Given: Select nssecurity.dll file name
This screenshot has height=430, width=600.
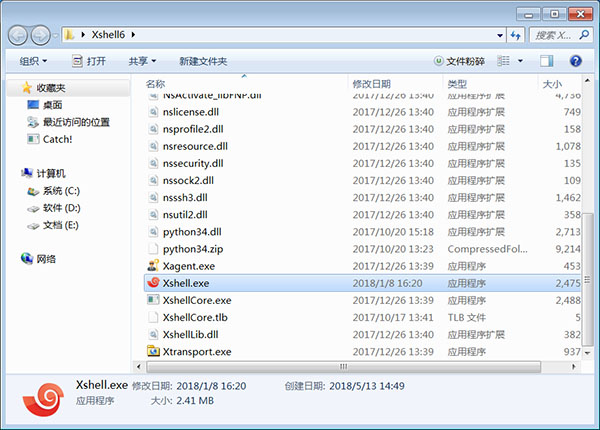Looking at the screenshot, I should click(x=193, y=163).
